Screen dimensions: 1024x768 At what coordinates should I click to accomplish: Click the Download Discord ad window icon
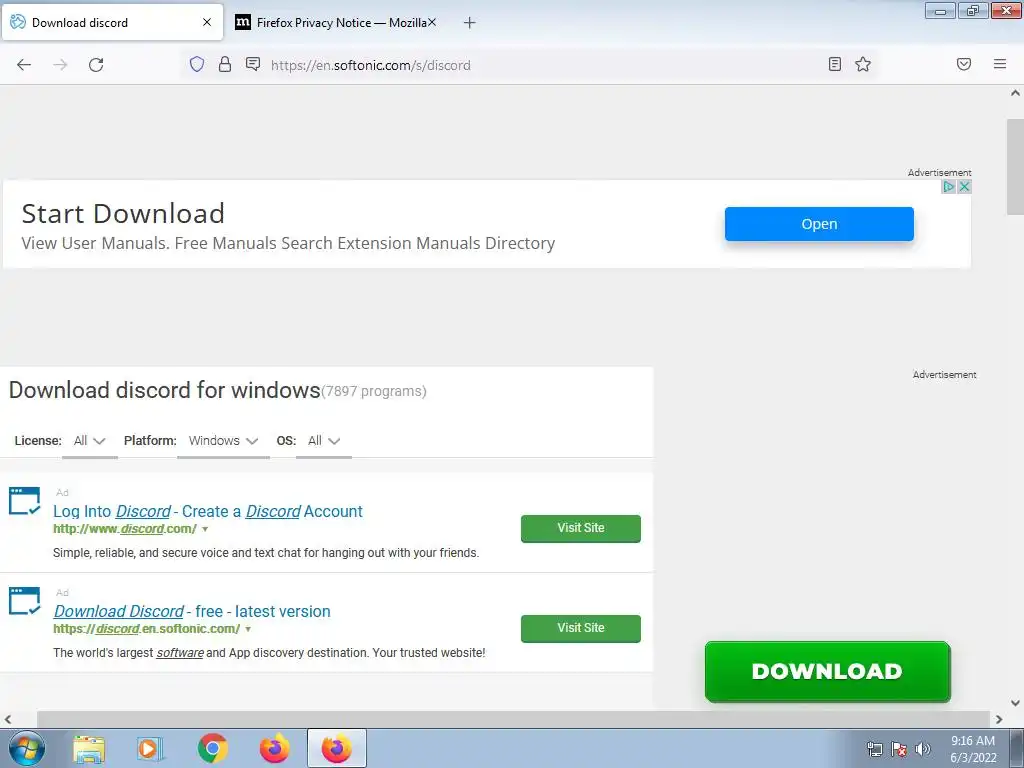coord(24,601)
